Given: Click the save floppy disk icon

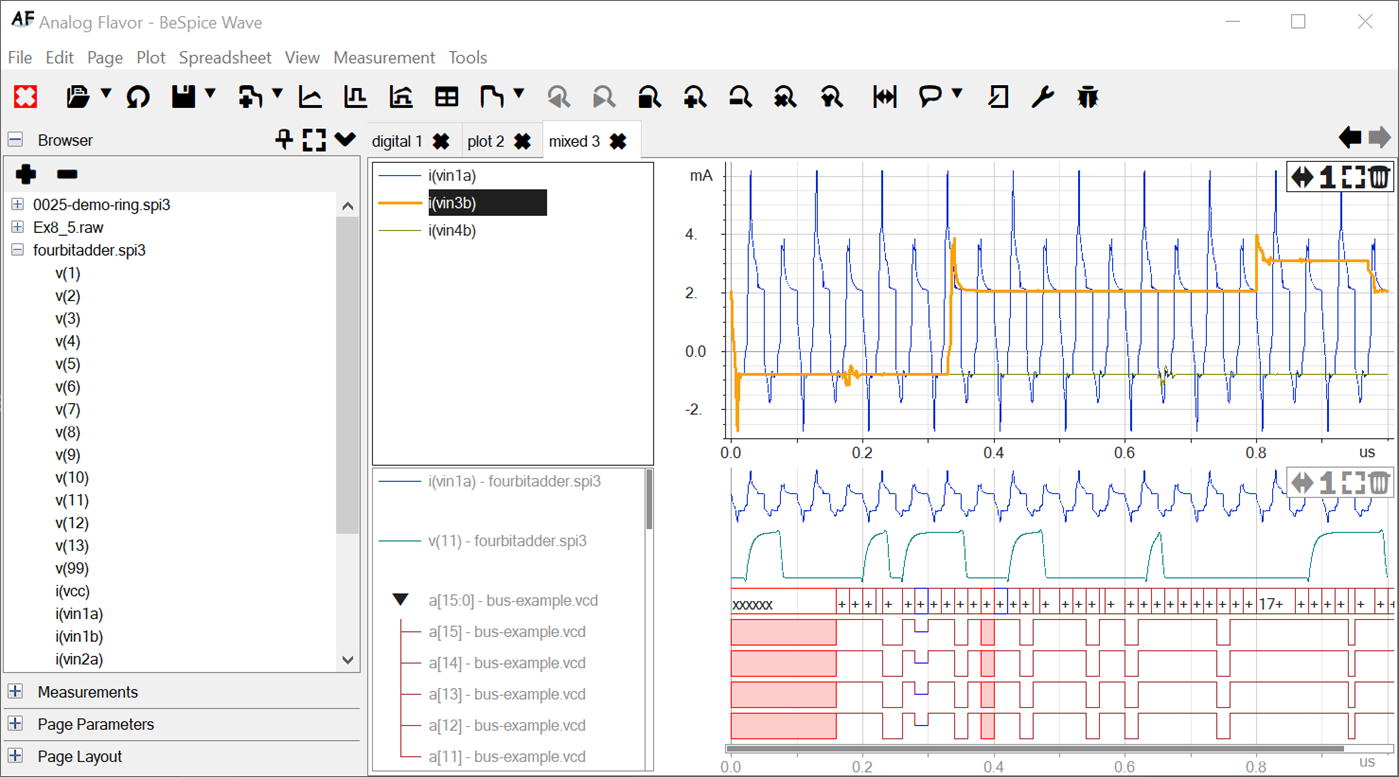Looking at the screenshot, I should [183, 97].
